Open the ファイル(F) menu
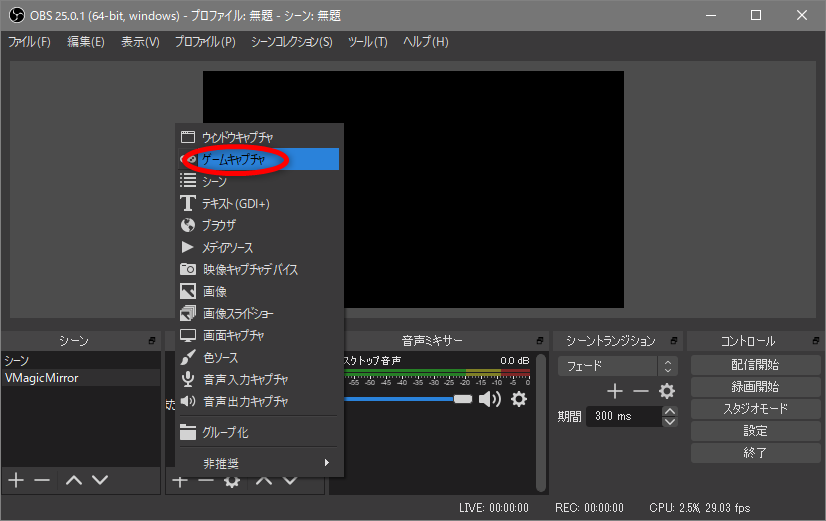Screen dimensions: 826x521 tap(30, 42)
